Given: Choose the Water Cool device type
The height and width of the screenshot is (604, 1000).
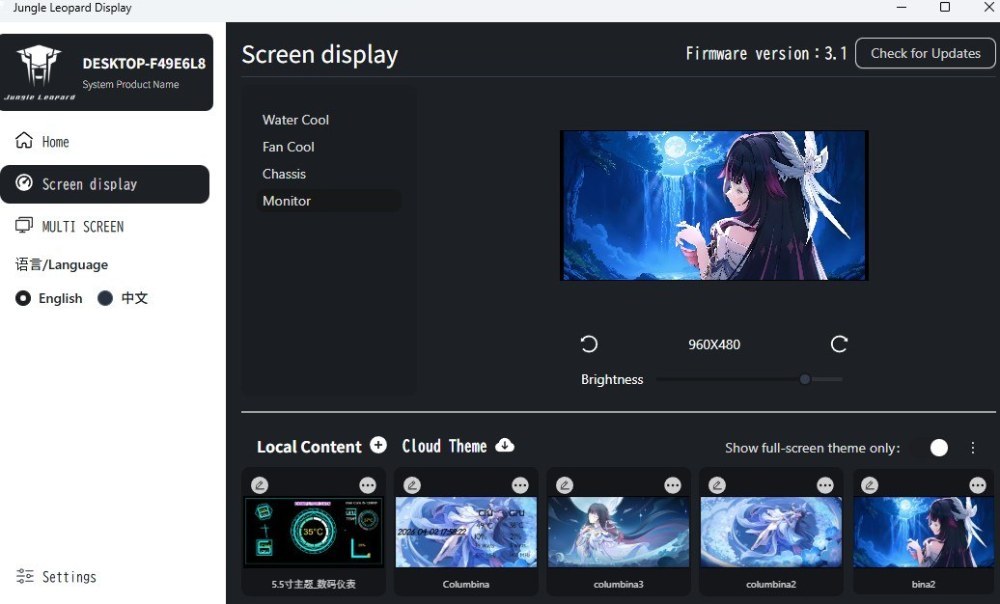Looking at the screenshot, I should coord(295,120).
